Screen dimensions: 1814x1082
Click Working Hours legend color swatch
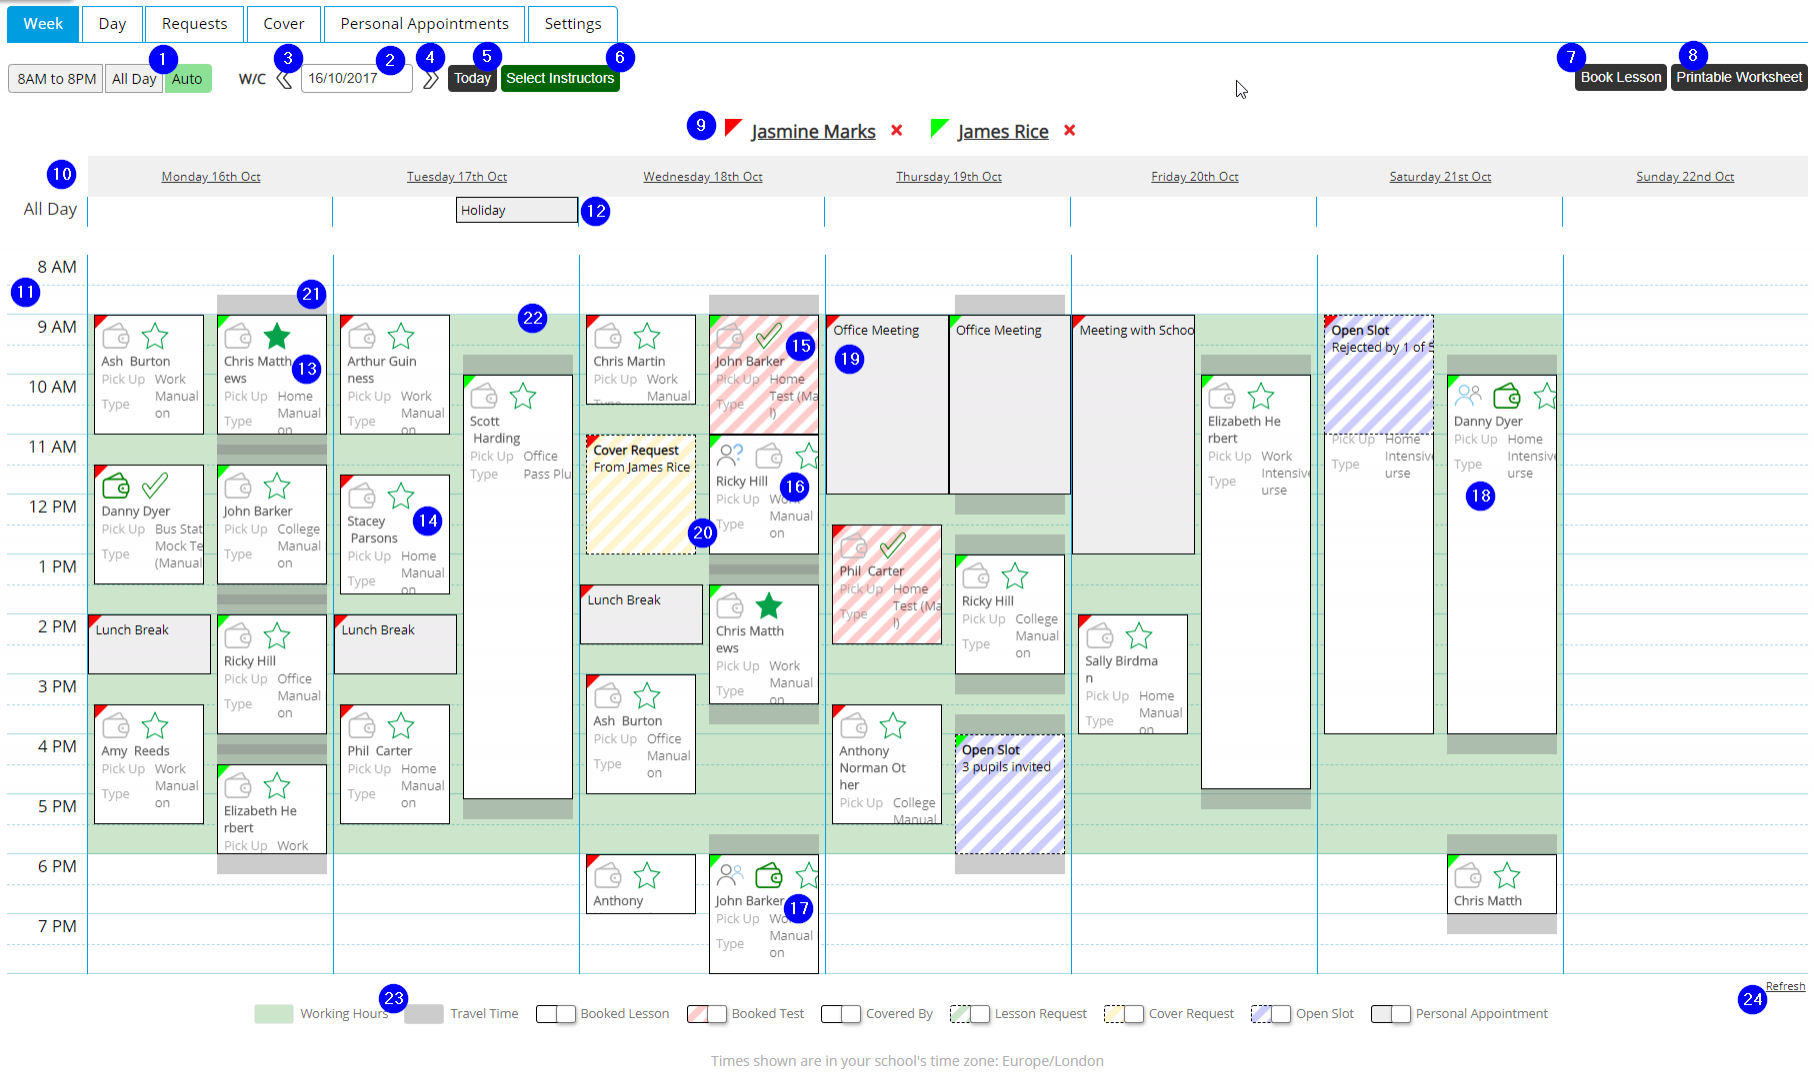coord(274,1014)
